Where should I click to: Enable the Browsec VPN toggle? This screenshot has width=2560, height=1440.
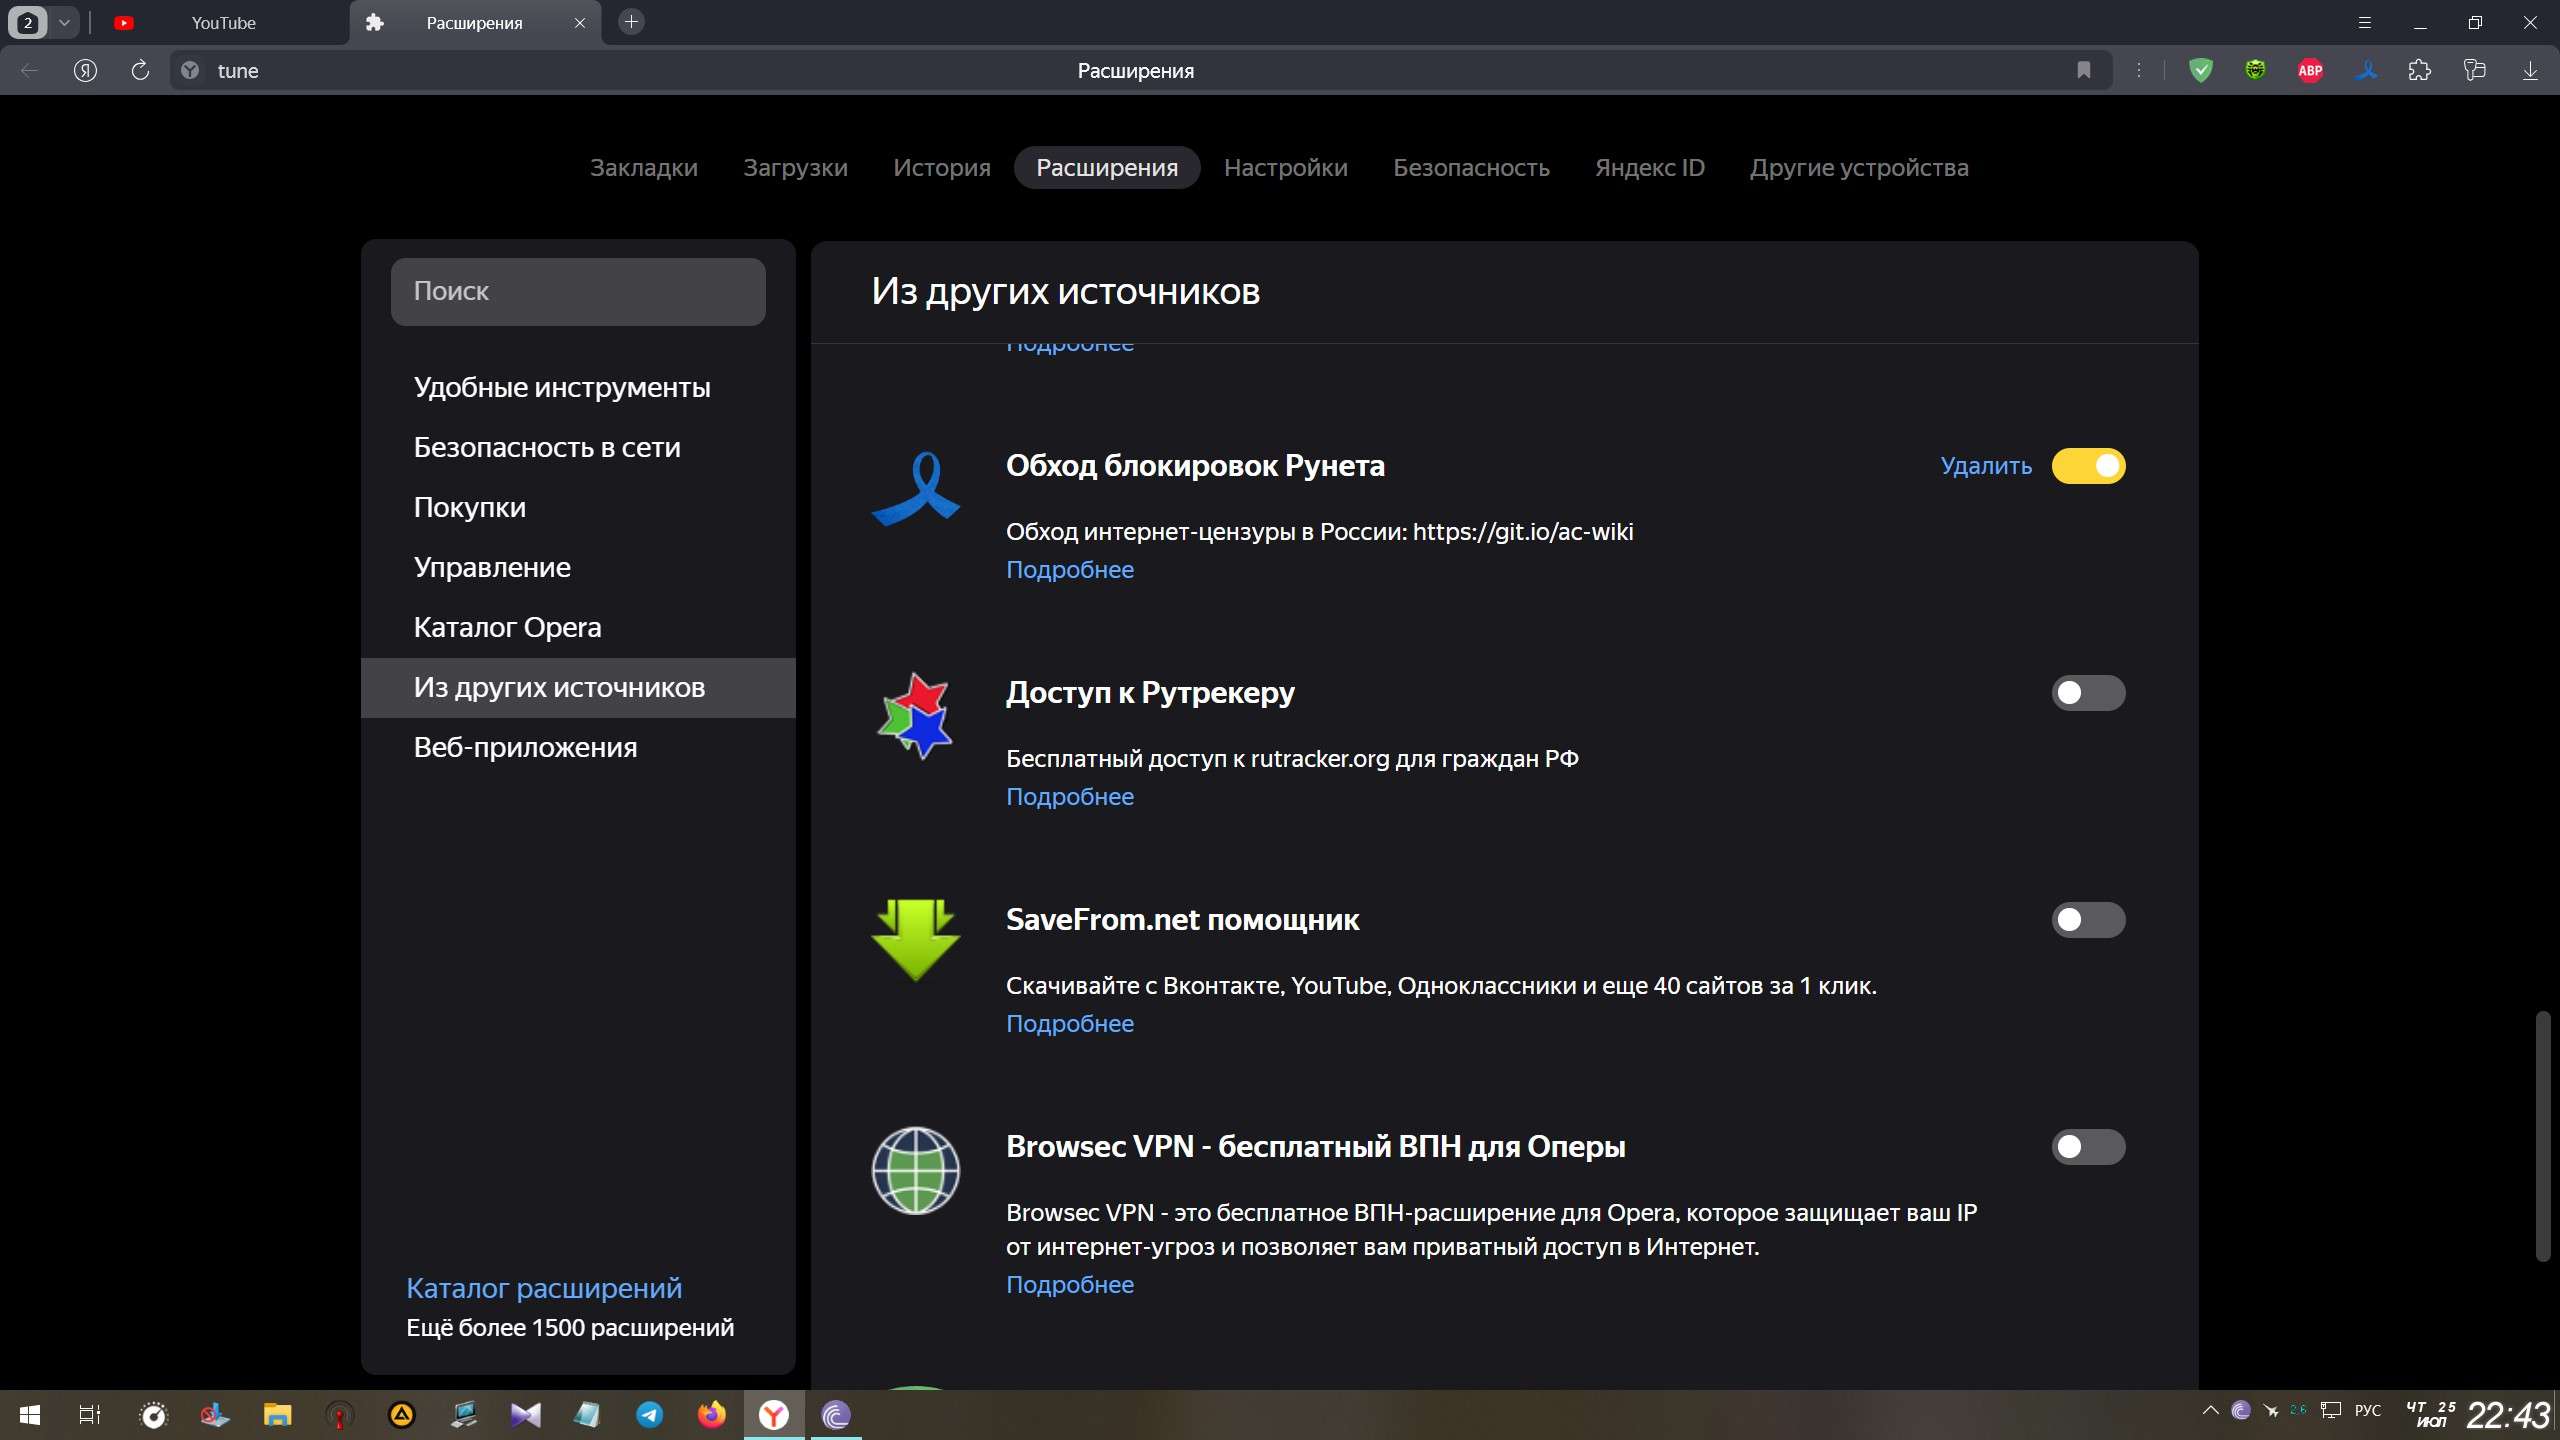(2088, 1147)
